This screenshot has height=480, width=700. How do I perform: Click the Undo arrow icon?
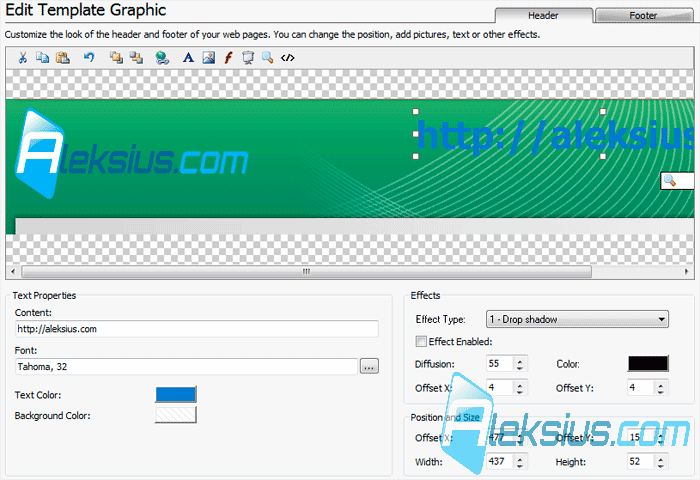89,58
